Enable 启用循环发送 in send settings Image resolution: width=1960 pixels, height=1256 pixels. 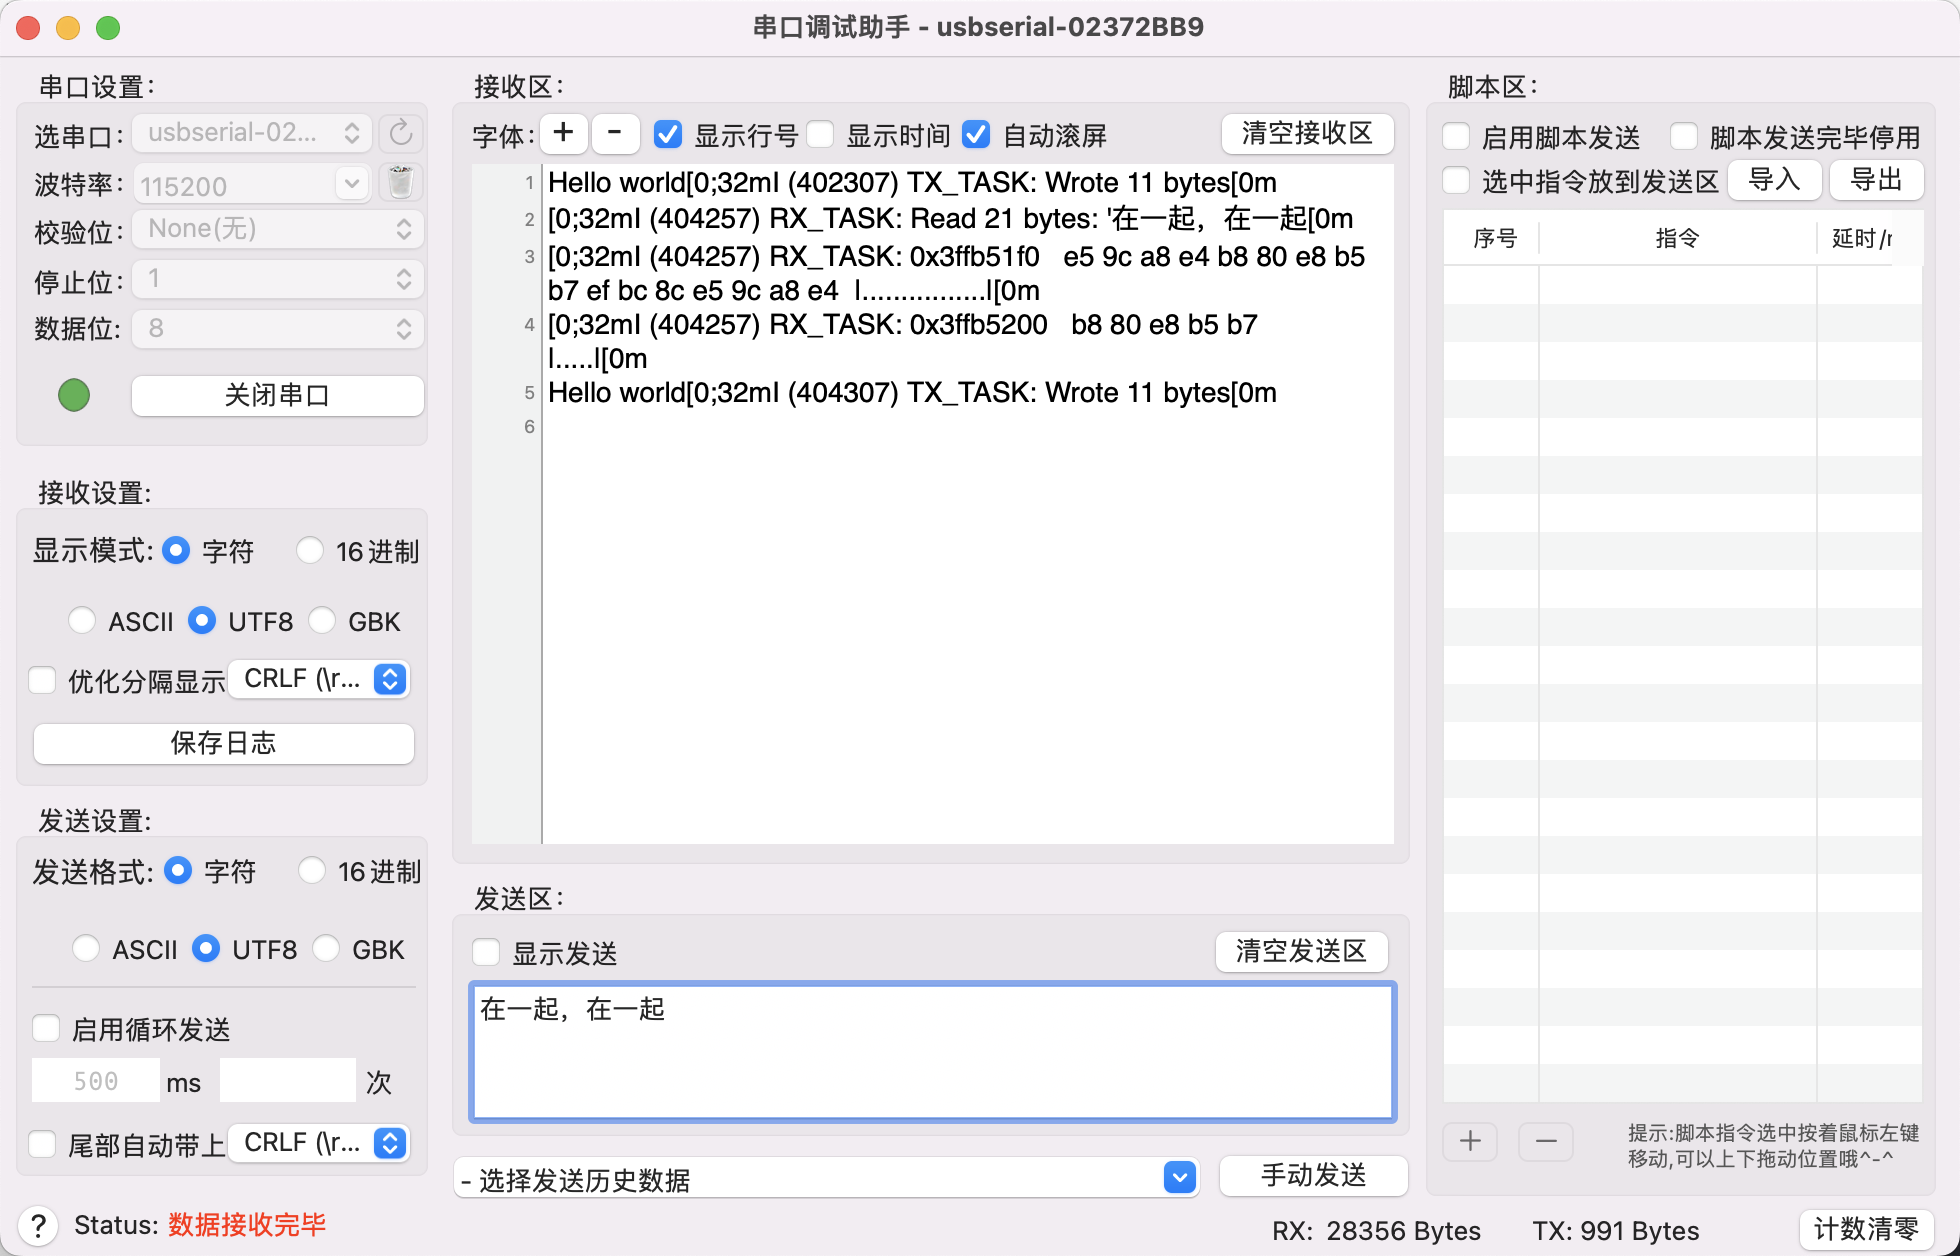[44, 1028]
